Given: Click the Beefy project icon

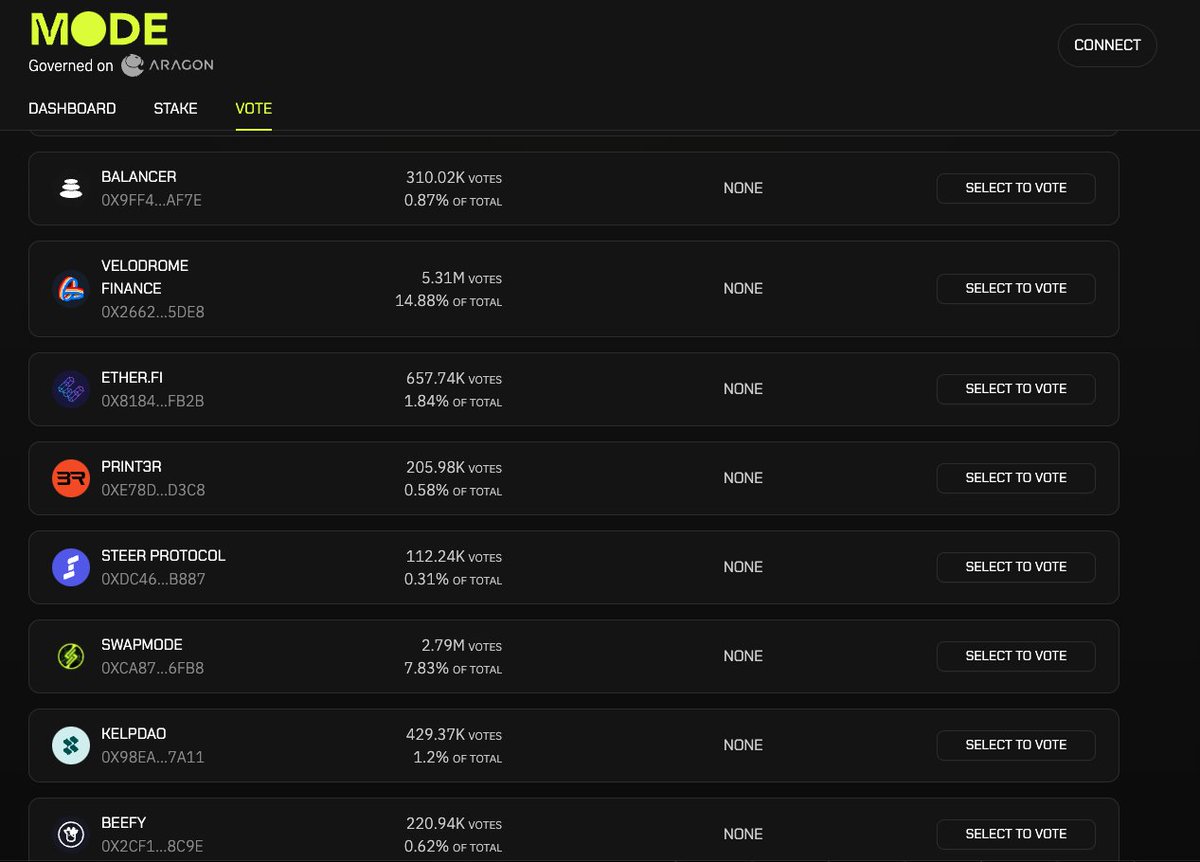Looking at the screenshot, I should coord(71,834).
